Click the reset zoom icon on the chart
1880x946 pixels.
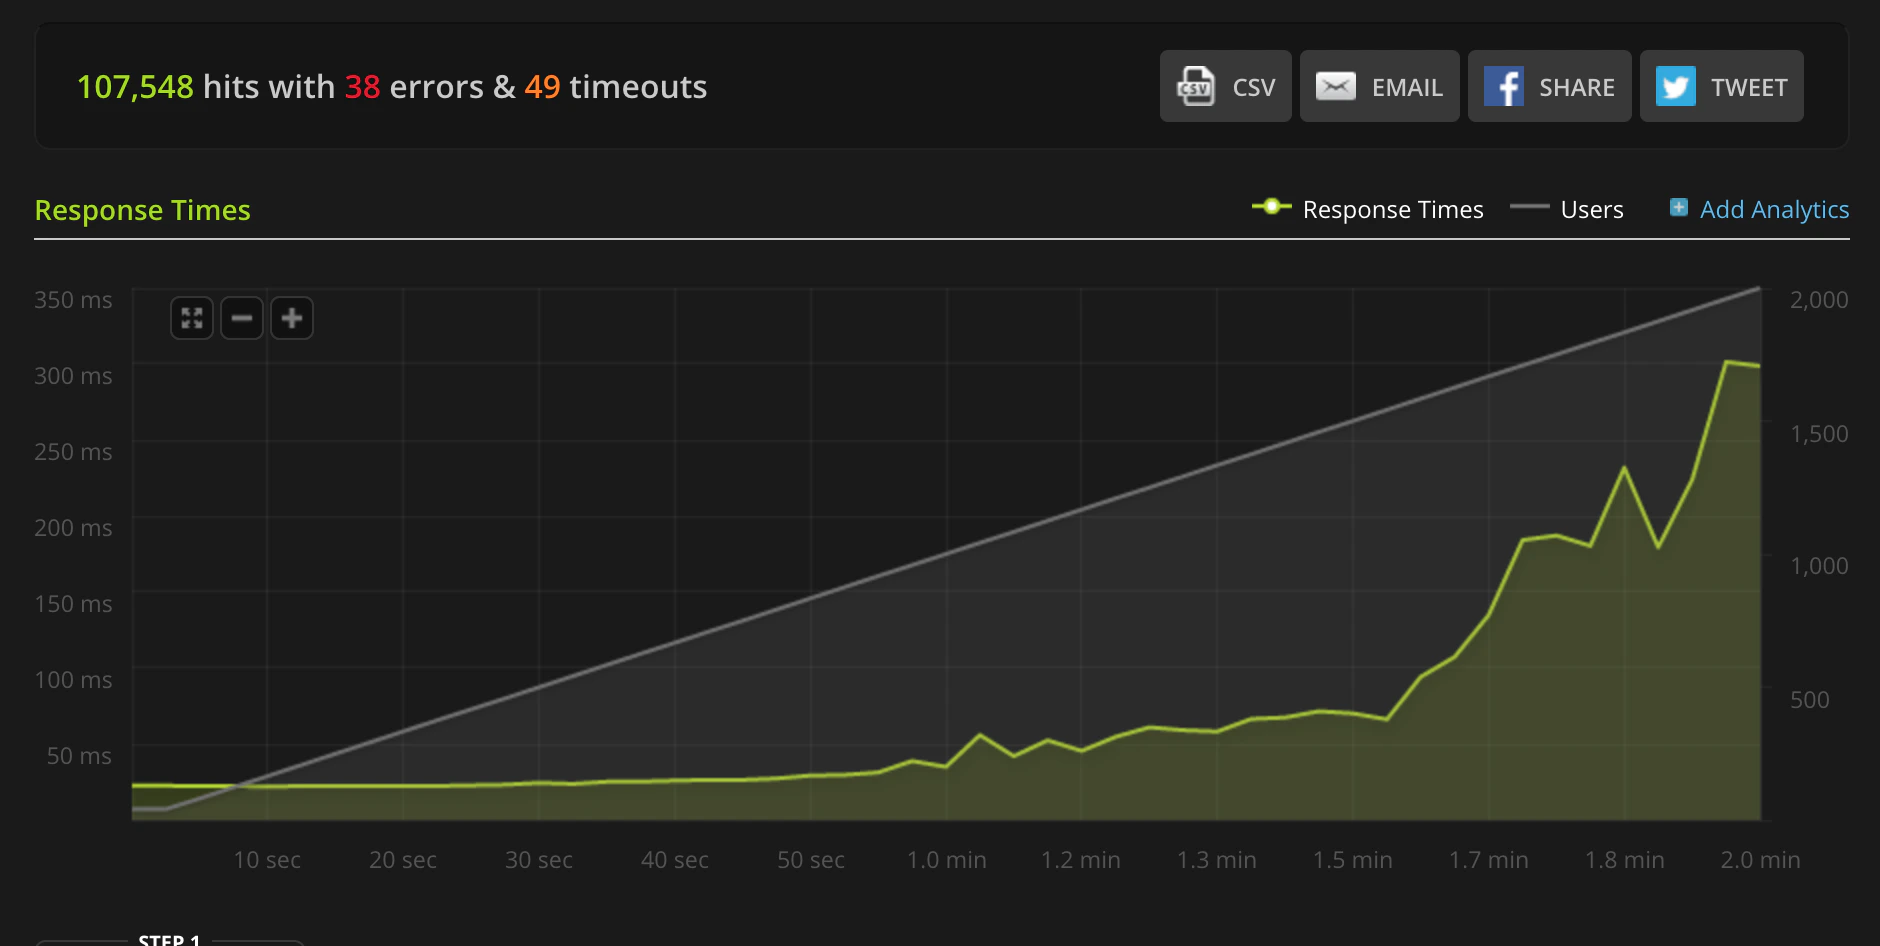[x=192, y=317]
